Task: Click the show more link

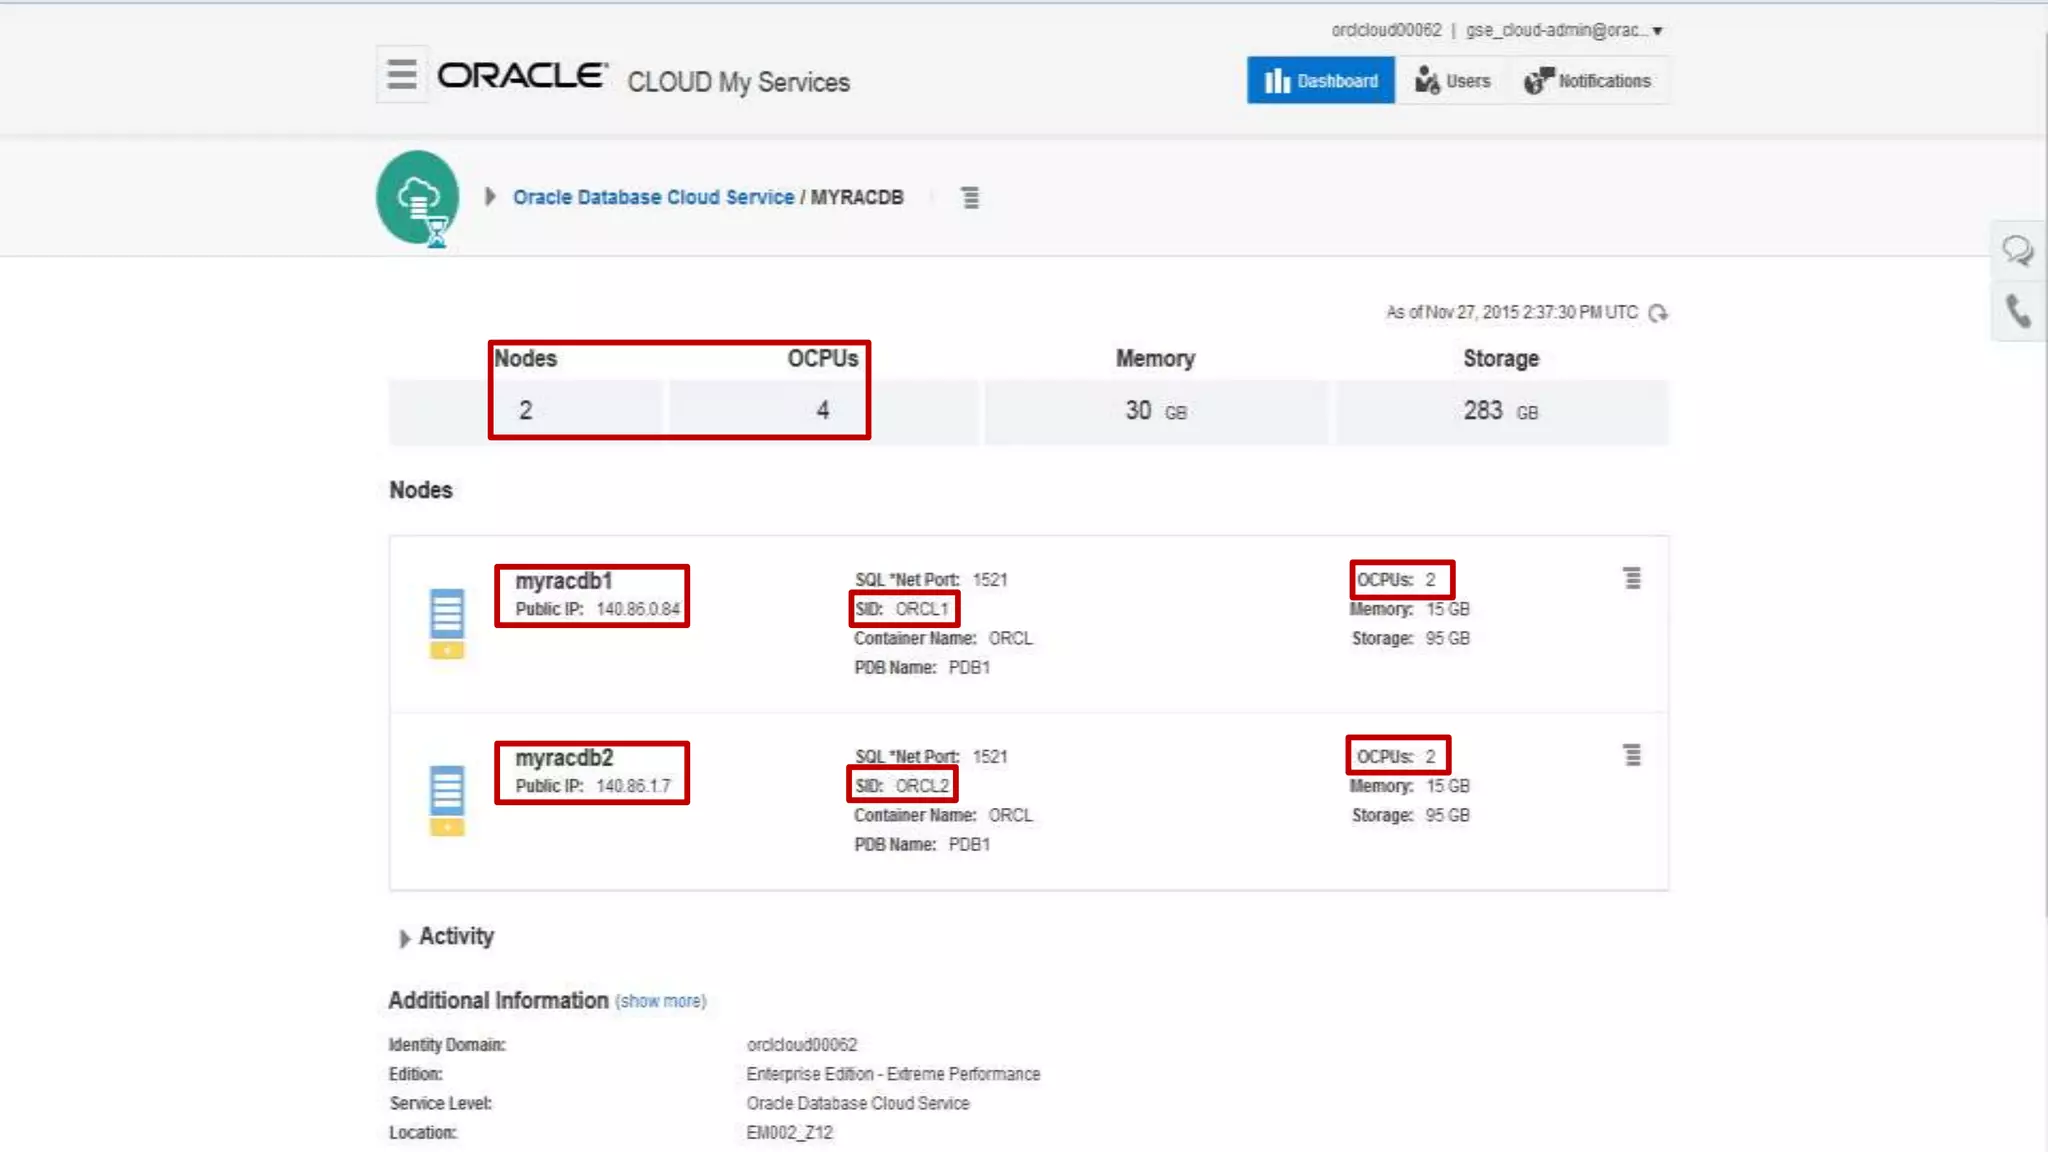Action: 661,1001
